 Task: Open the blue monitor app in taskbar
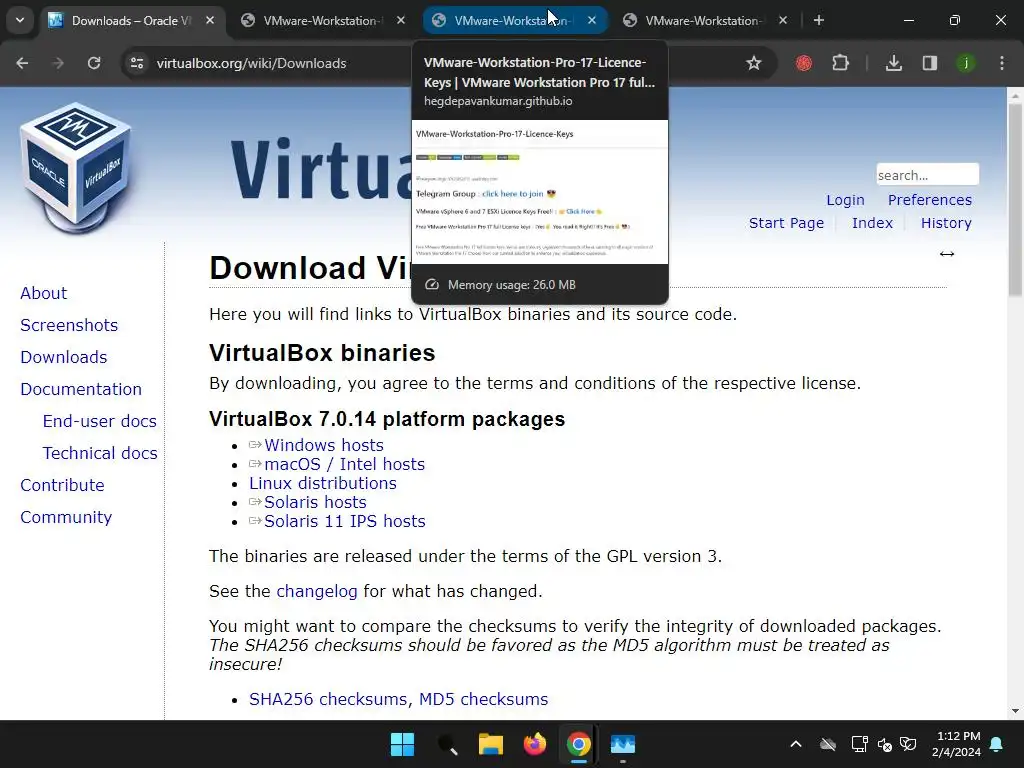[x=623, y=744]
